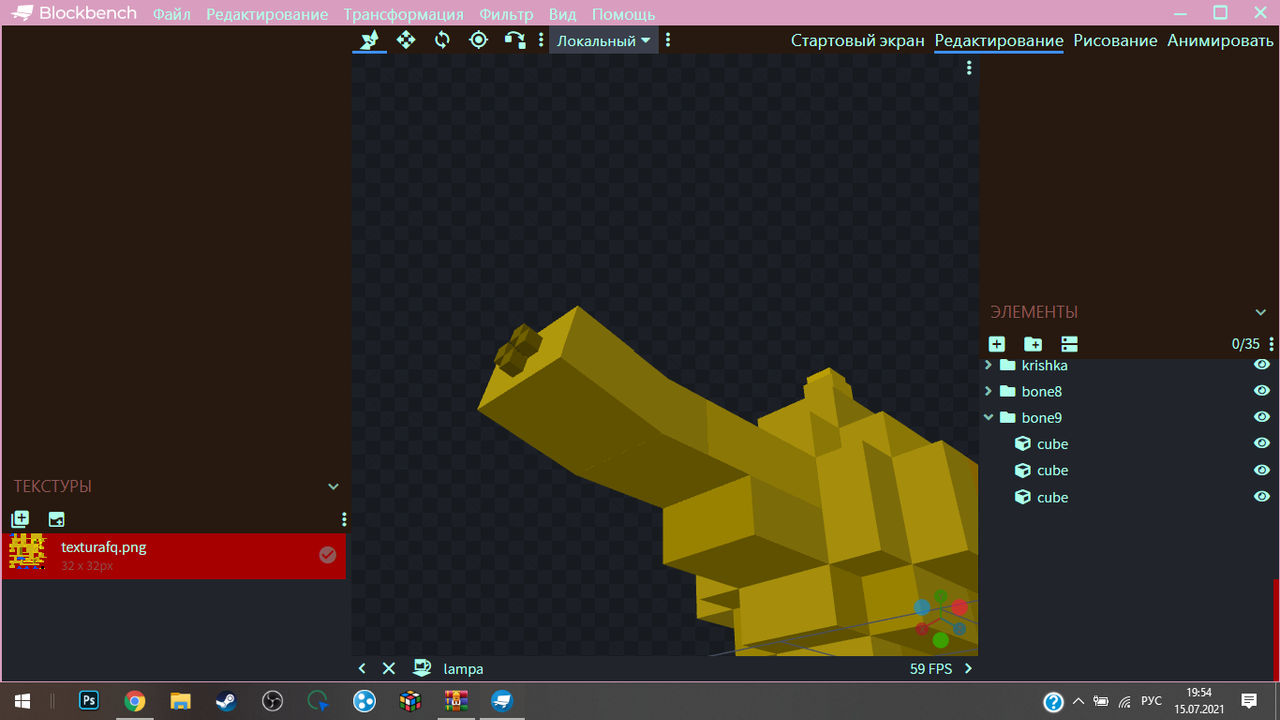Click the Add Group icon in Elements
Viewport: 1280px width, 720px height.
point(1033,344)
